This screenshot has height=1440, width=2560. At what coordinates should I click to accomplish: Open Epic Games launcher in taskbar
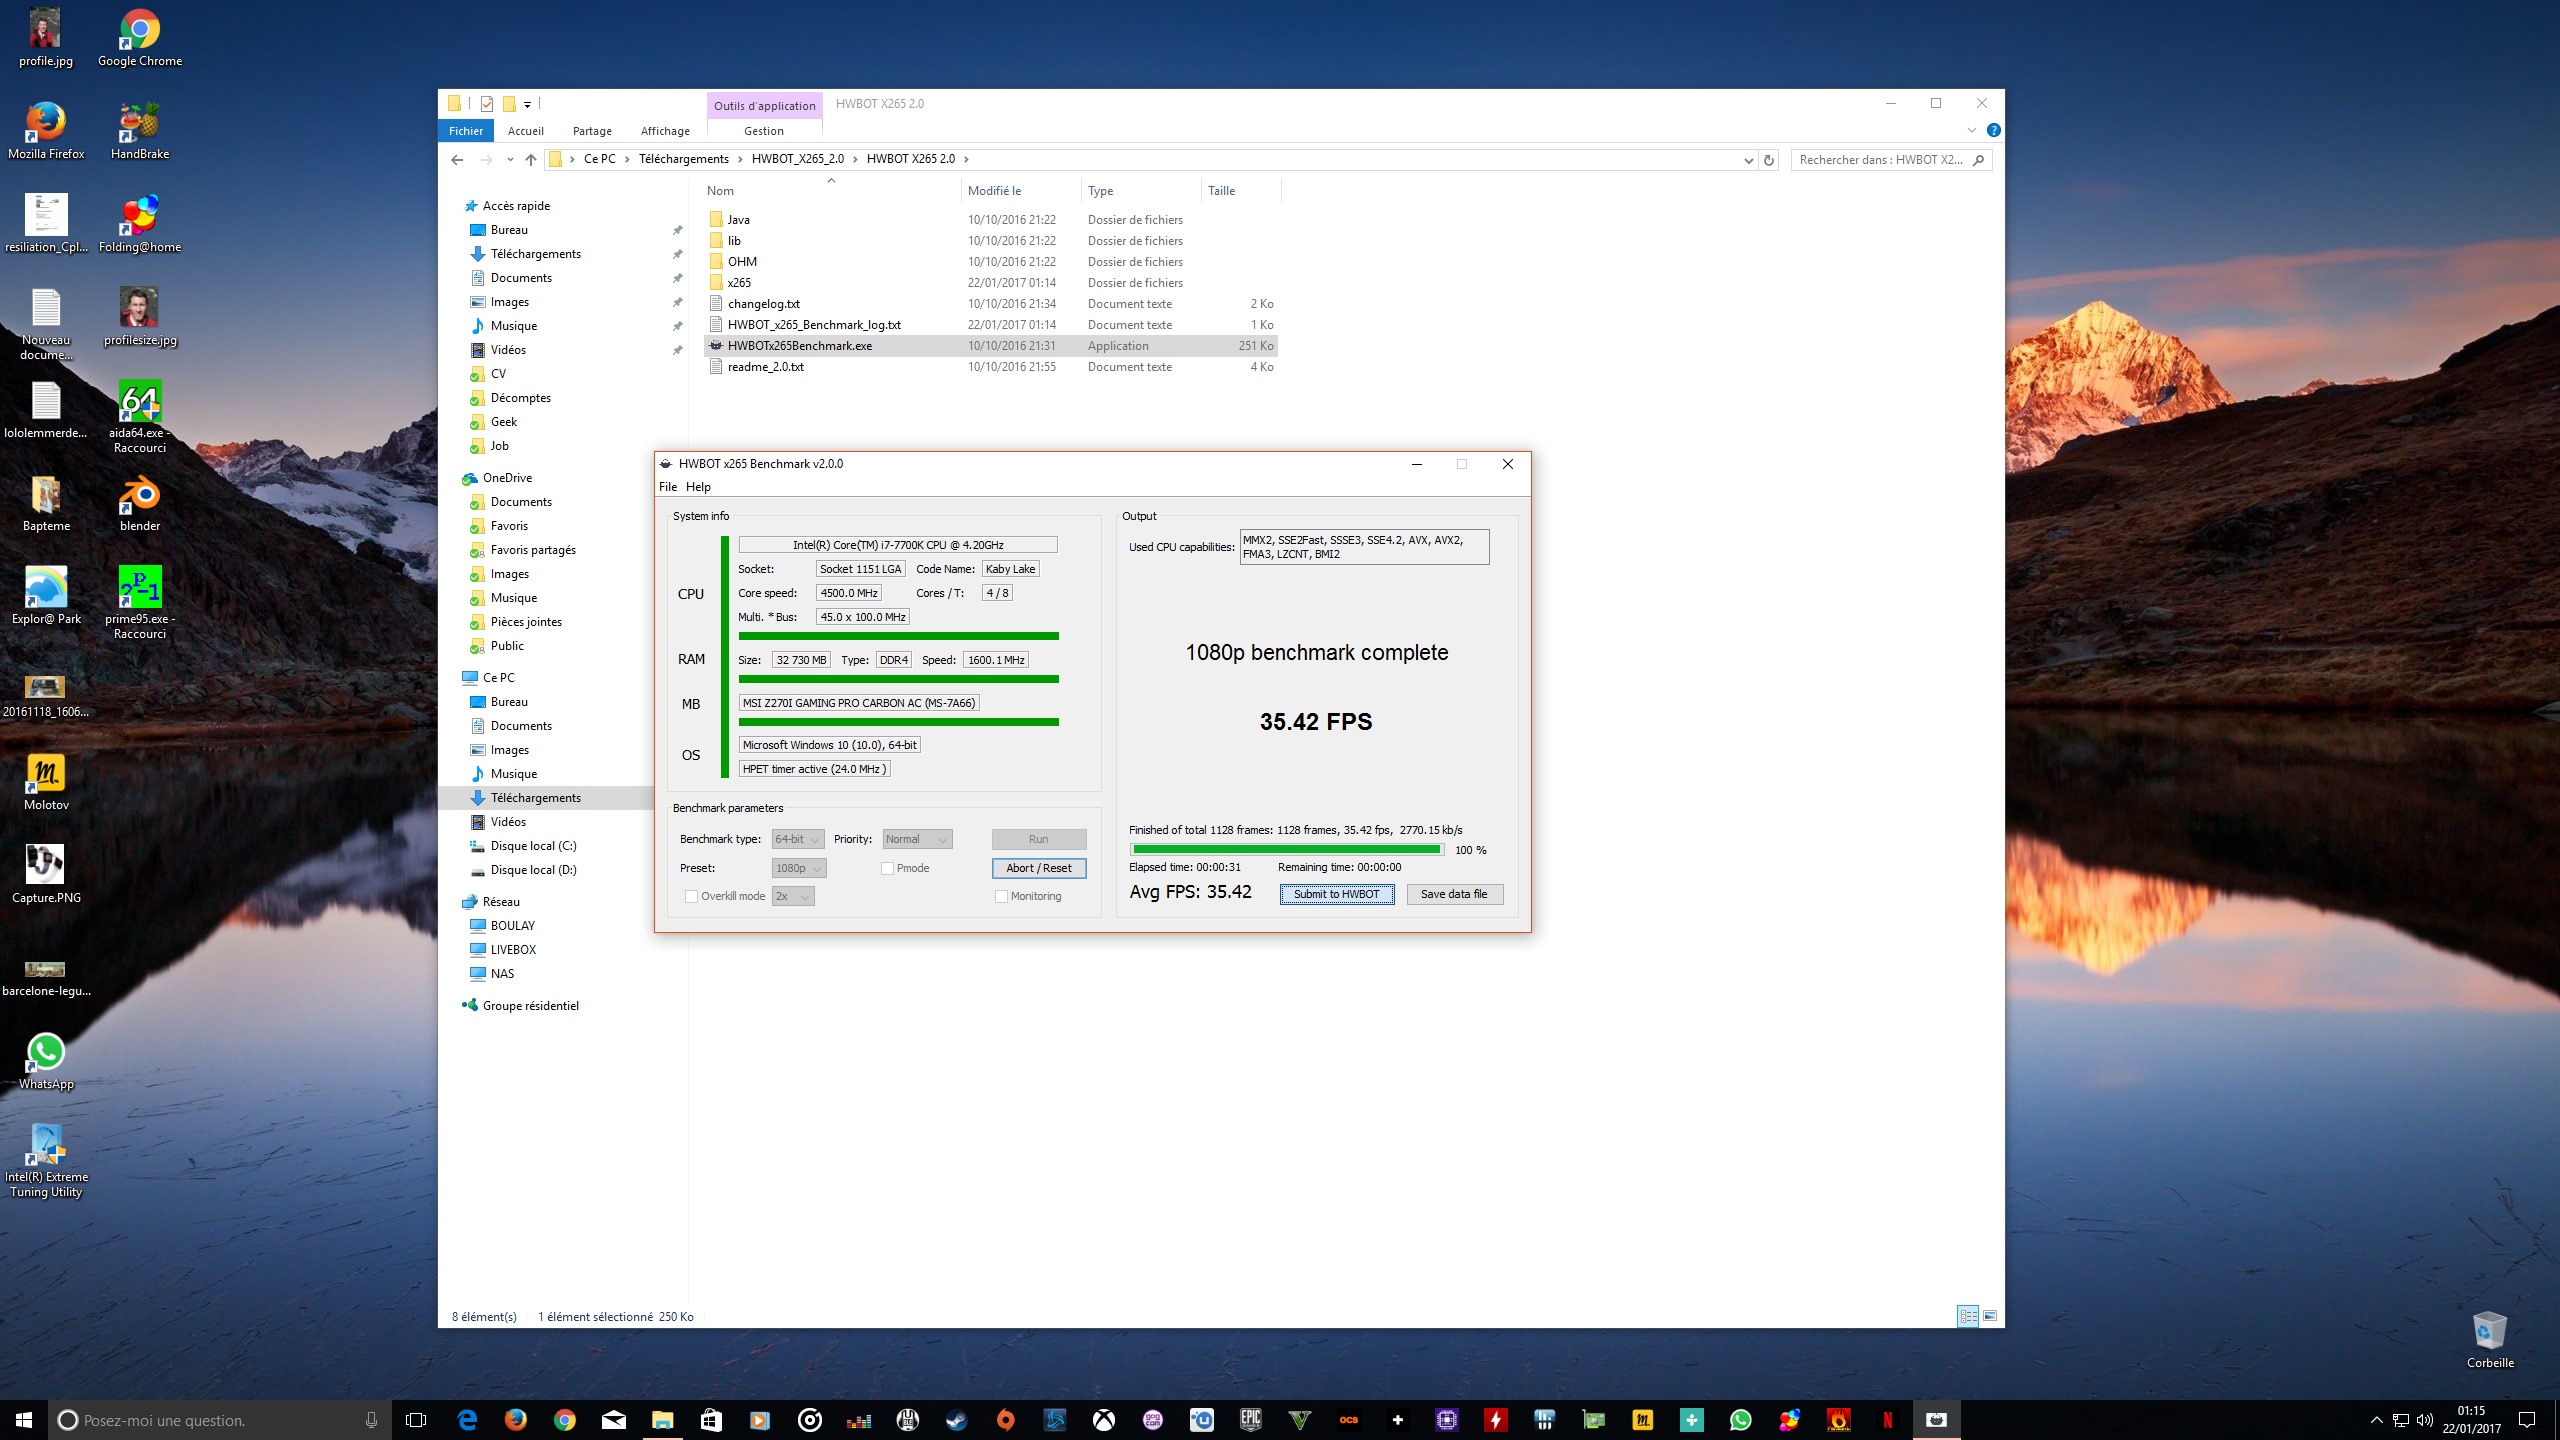click(x=1251, y=1420)
